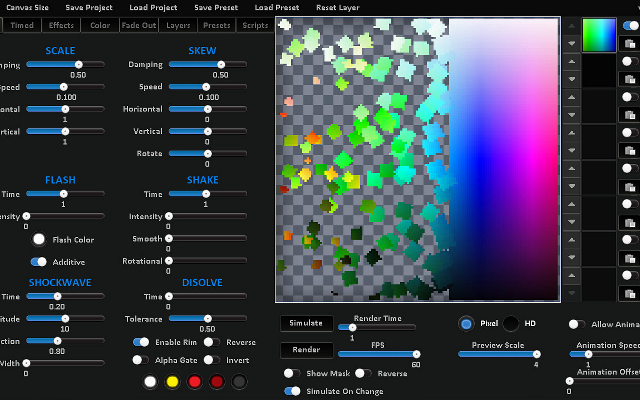Turn off Simulate On Change
The image size is (640, 400).
click(292, 391)
